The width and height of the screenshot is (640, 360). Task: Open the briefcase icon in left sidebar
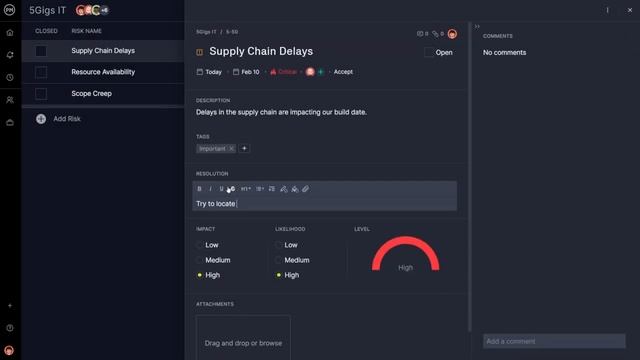pyautogui.click(x=10, y=122)
